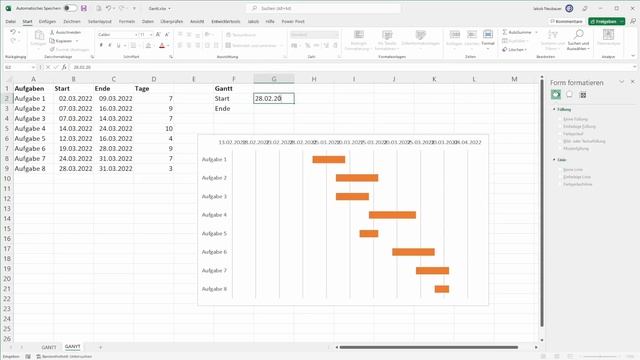Select the Keine Linie radio option
Screen dimensions: 640x360
560,169
